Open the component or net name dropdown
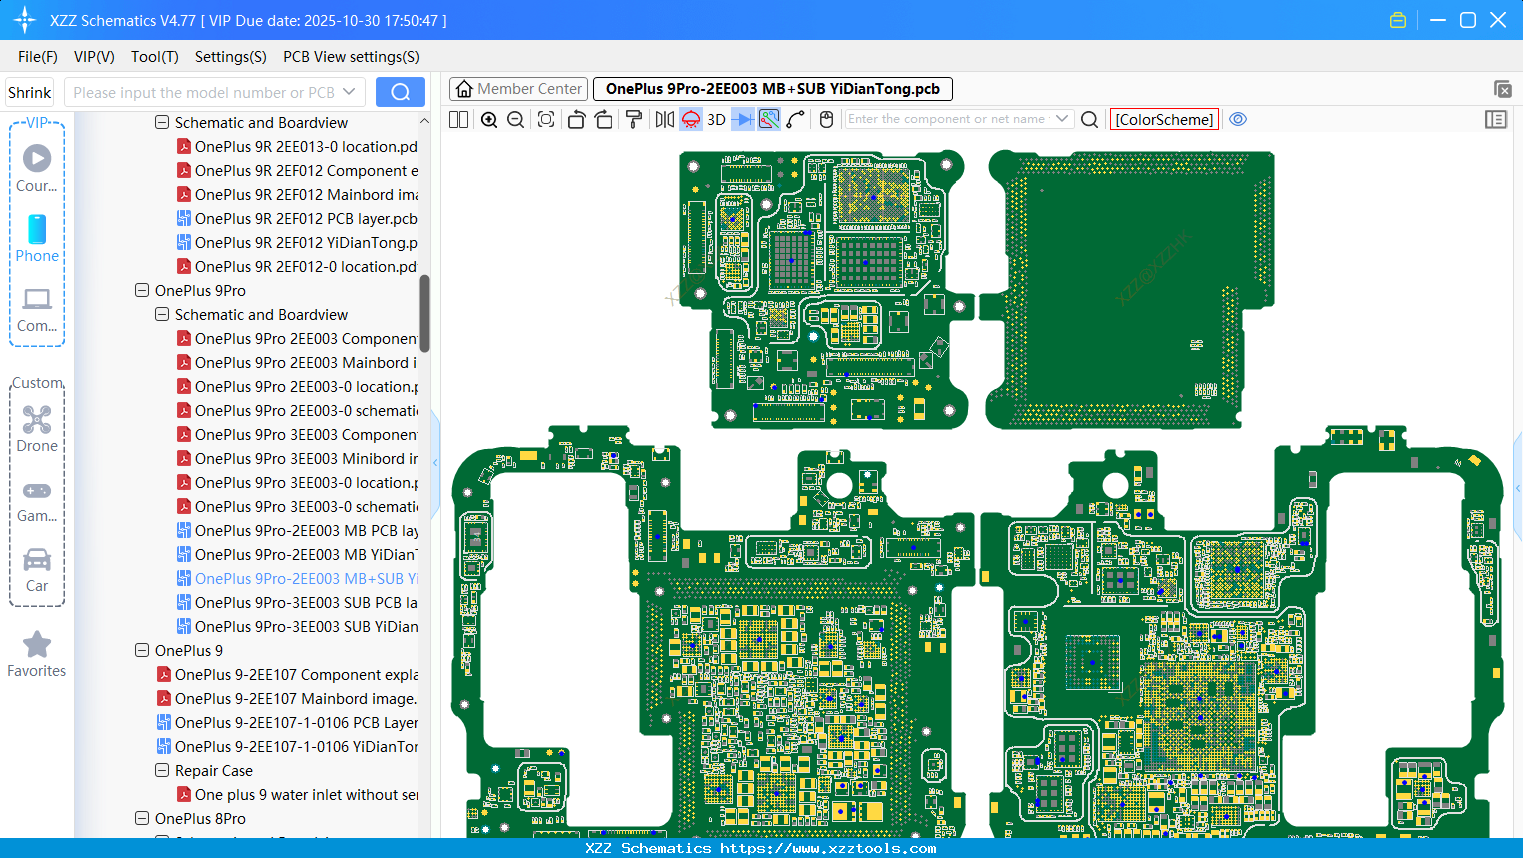The image size is (1523, 858). [1062, 119]
